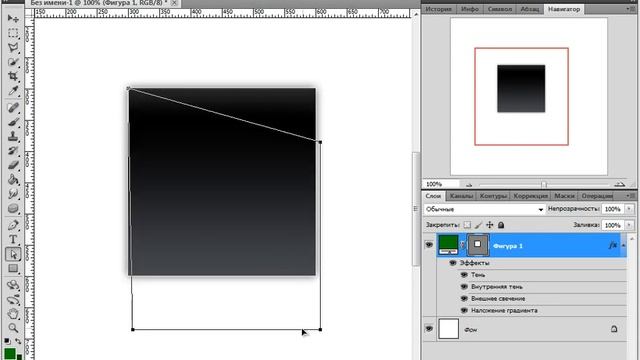Toggle lock position

pos(490,225)
